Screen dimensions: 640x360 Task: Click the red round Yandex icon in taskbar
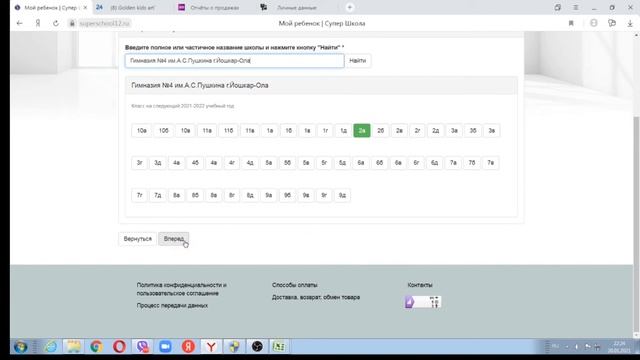coord(188,347)
